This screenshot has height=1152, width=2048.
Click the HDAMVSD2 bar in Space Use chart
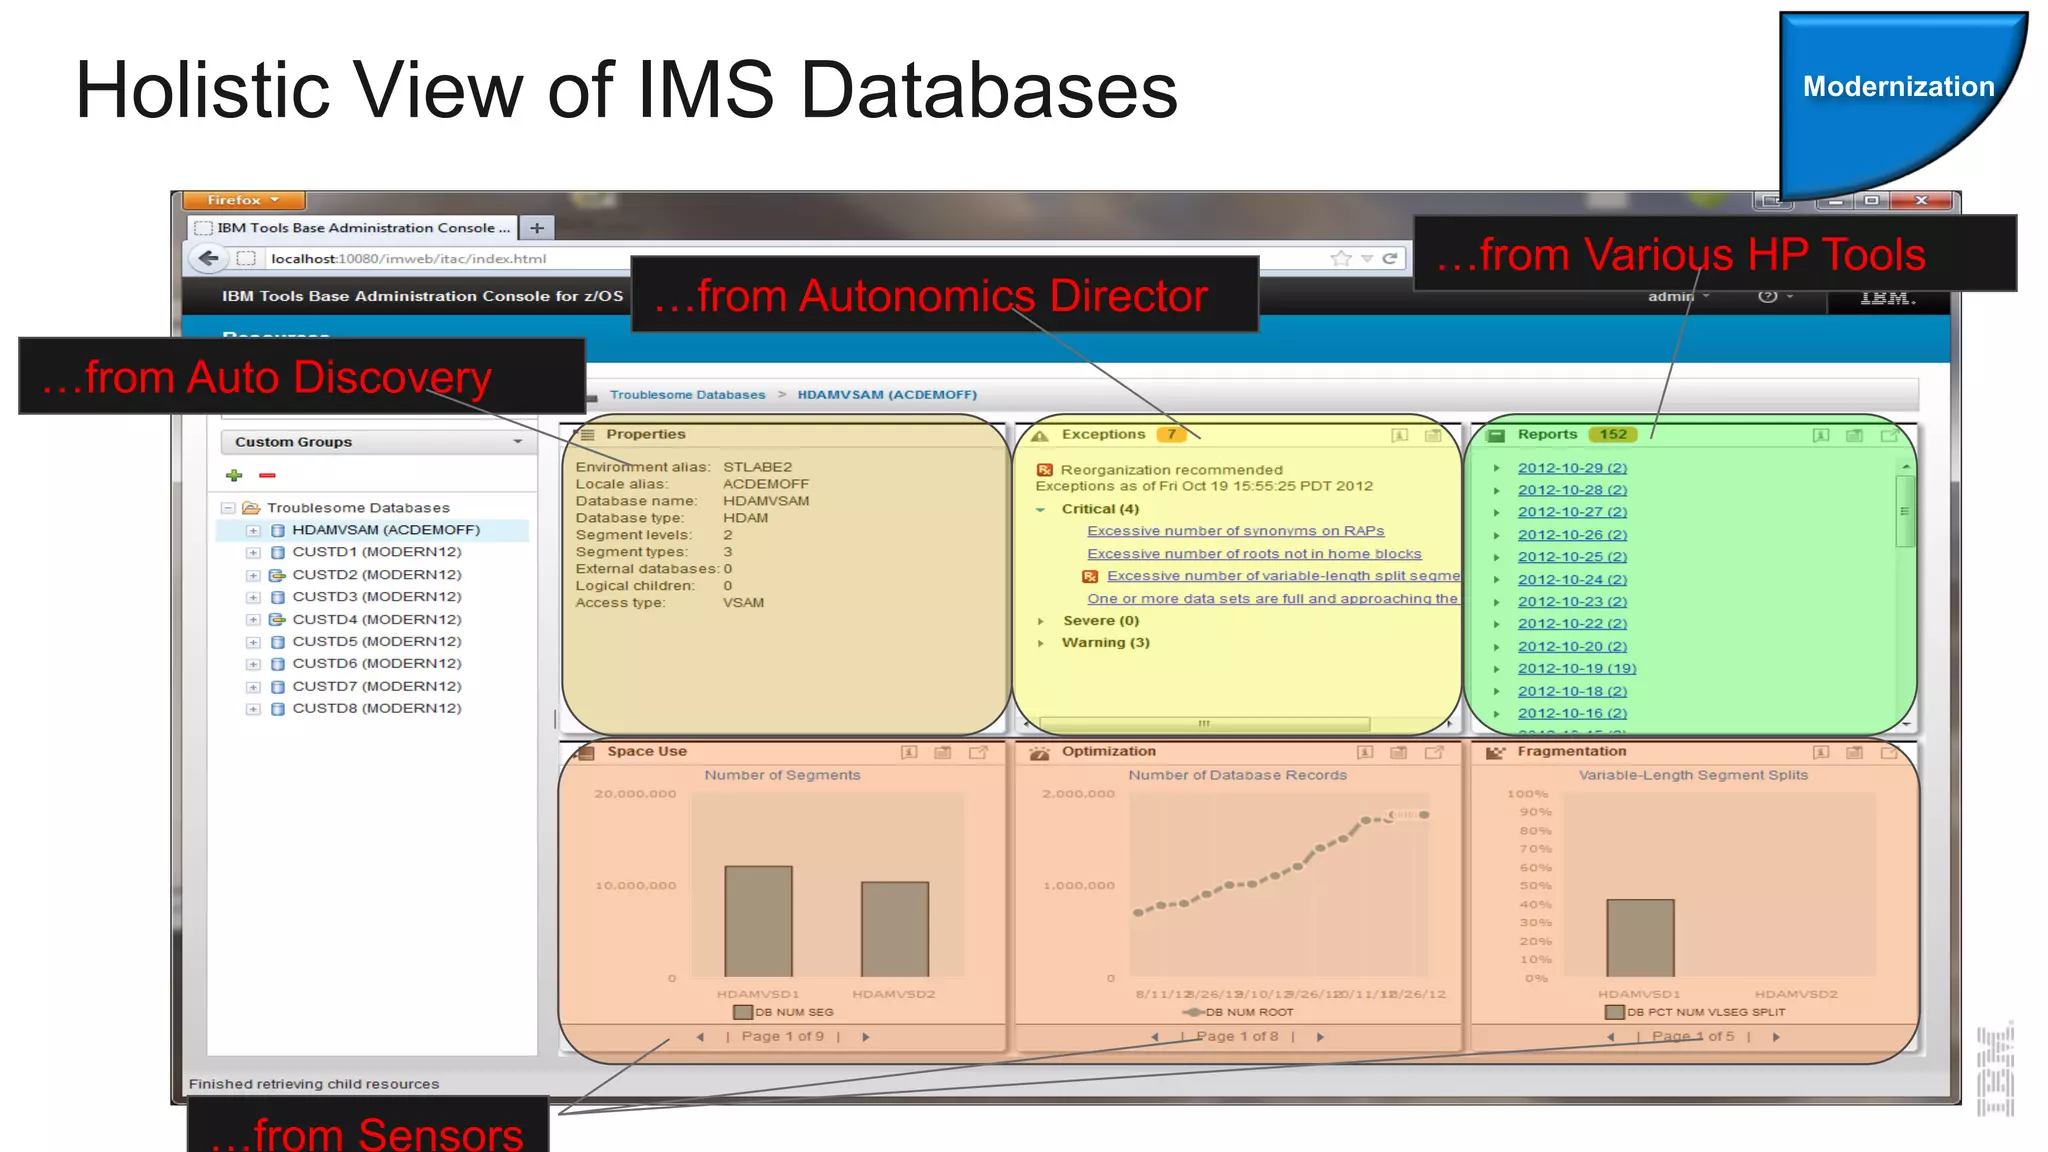point(895,929)
